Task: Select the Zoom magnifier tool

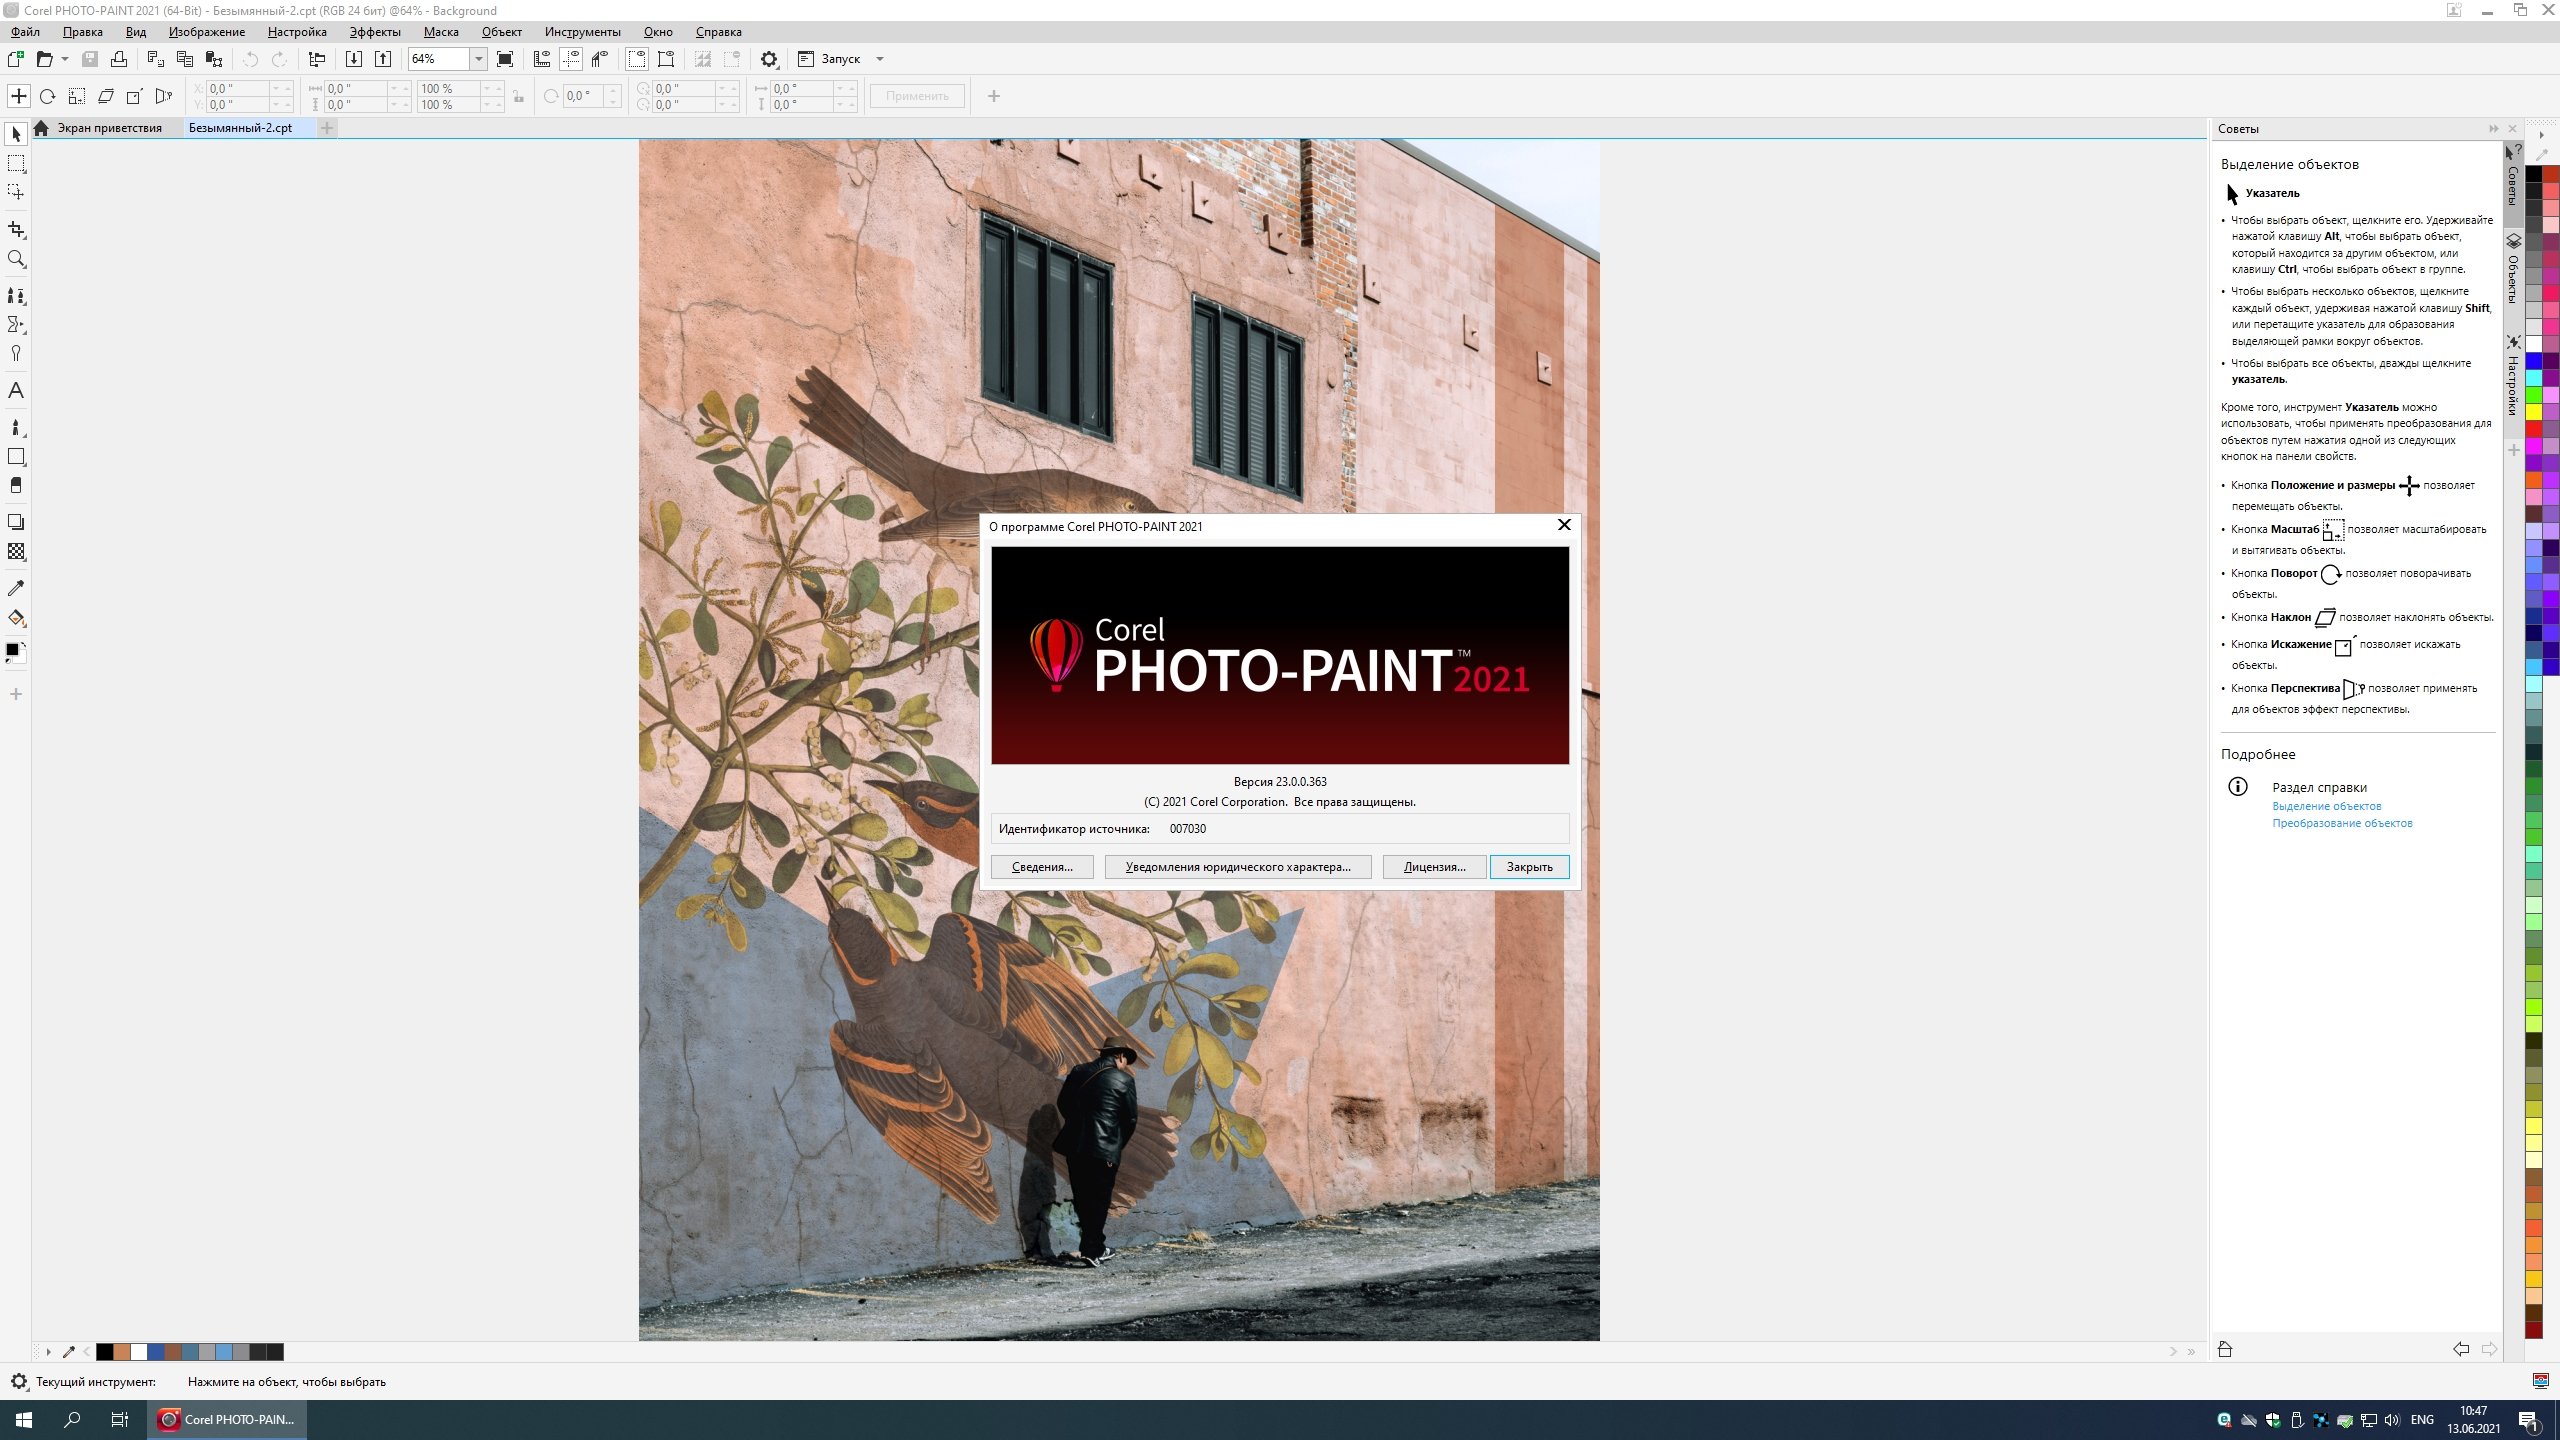Action: 16,260
